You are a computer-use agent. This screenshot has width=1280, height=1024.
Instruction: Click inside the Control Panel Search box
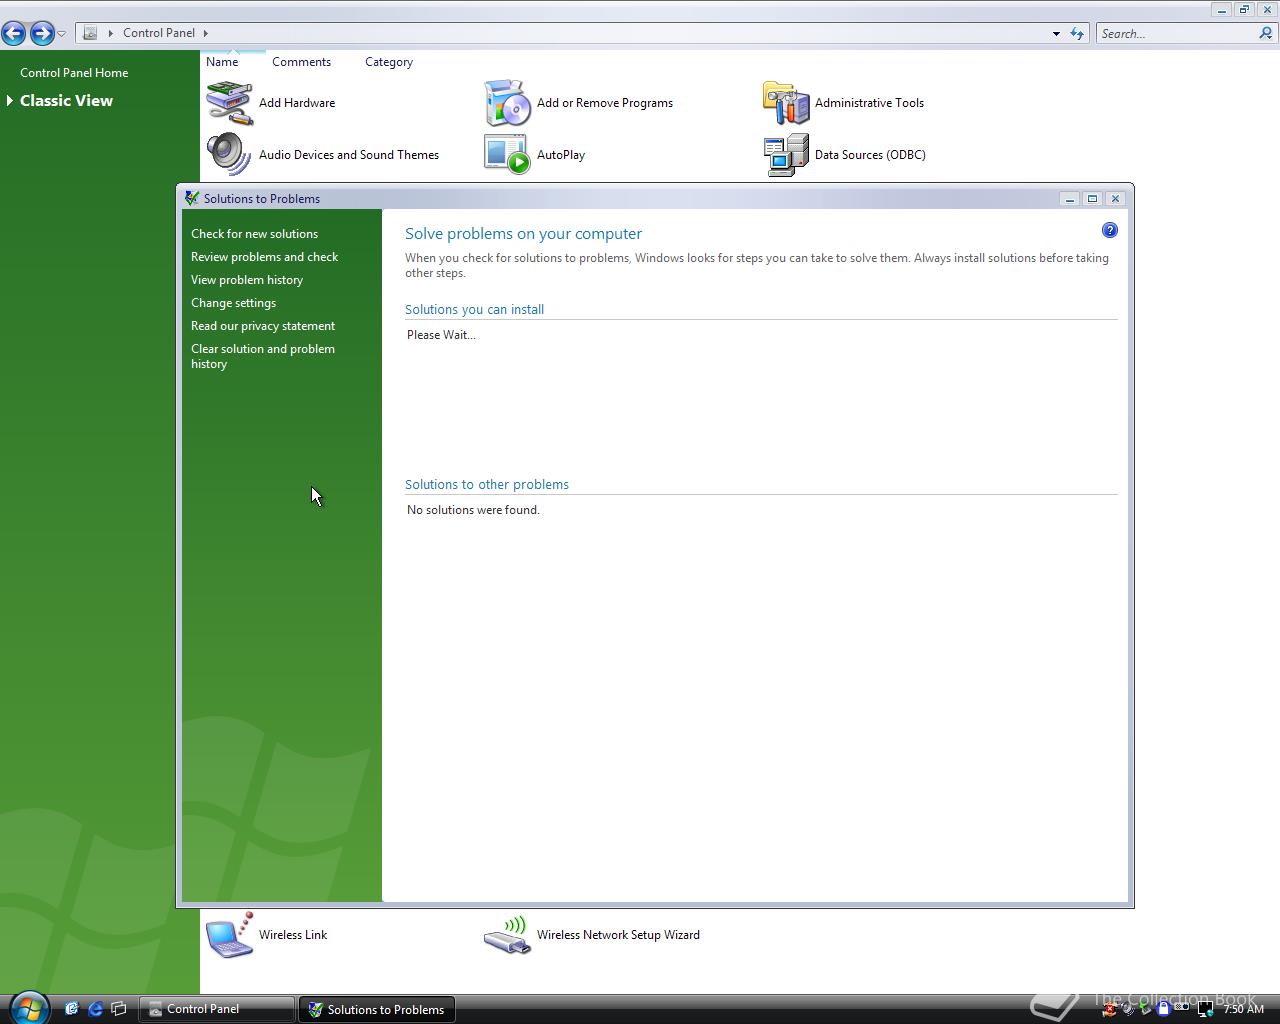point(1176,33)
